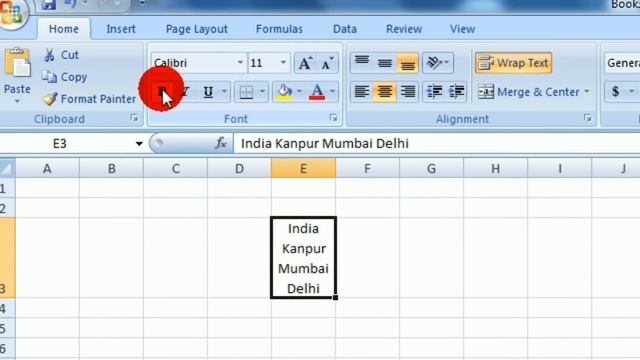Click the Save icon in quick access toolbar
Viewport: 640px width, 360px height.
coord(49,4)
